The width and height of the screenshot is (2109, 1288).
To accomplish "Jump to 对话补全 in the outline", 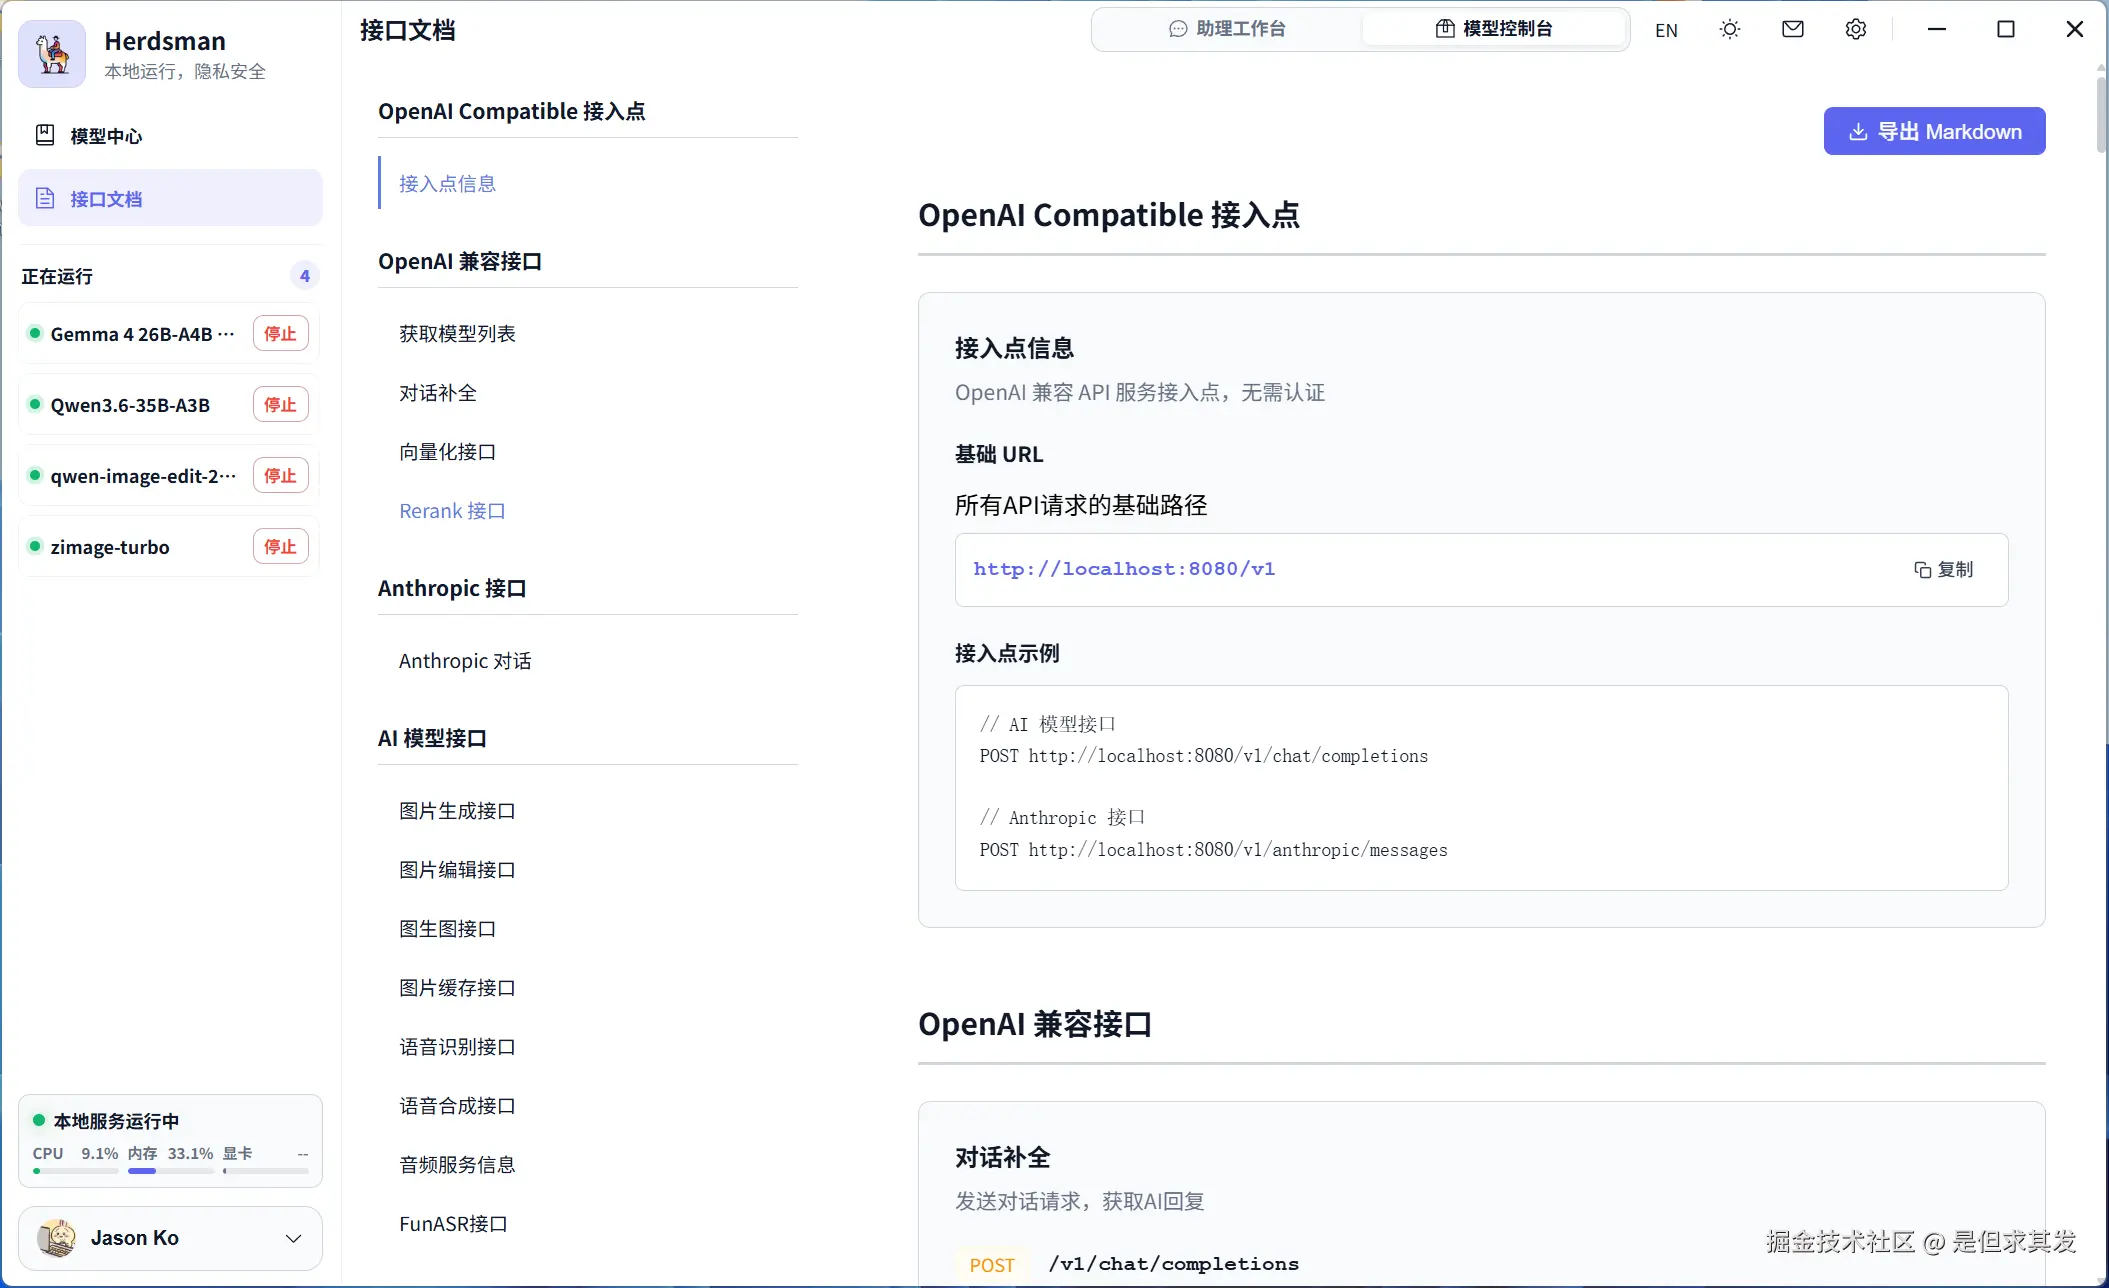I will point(438,393).
